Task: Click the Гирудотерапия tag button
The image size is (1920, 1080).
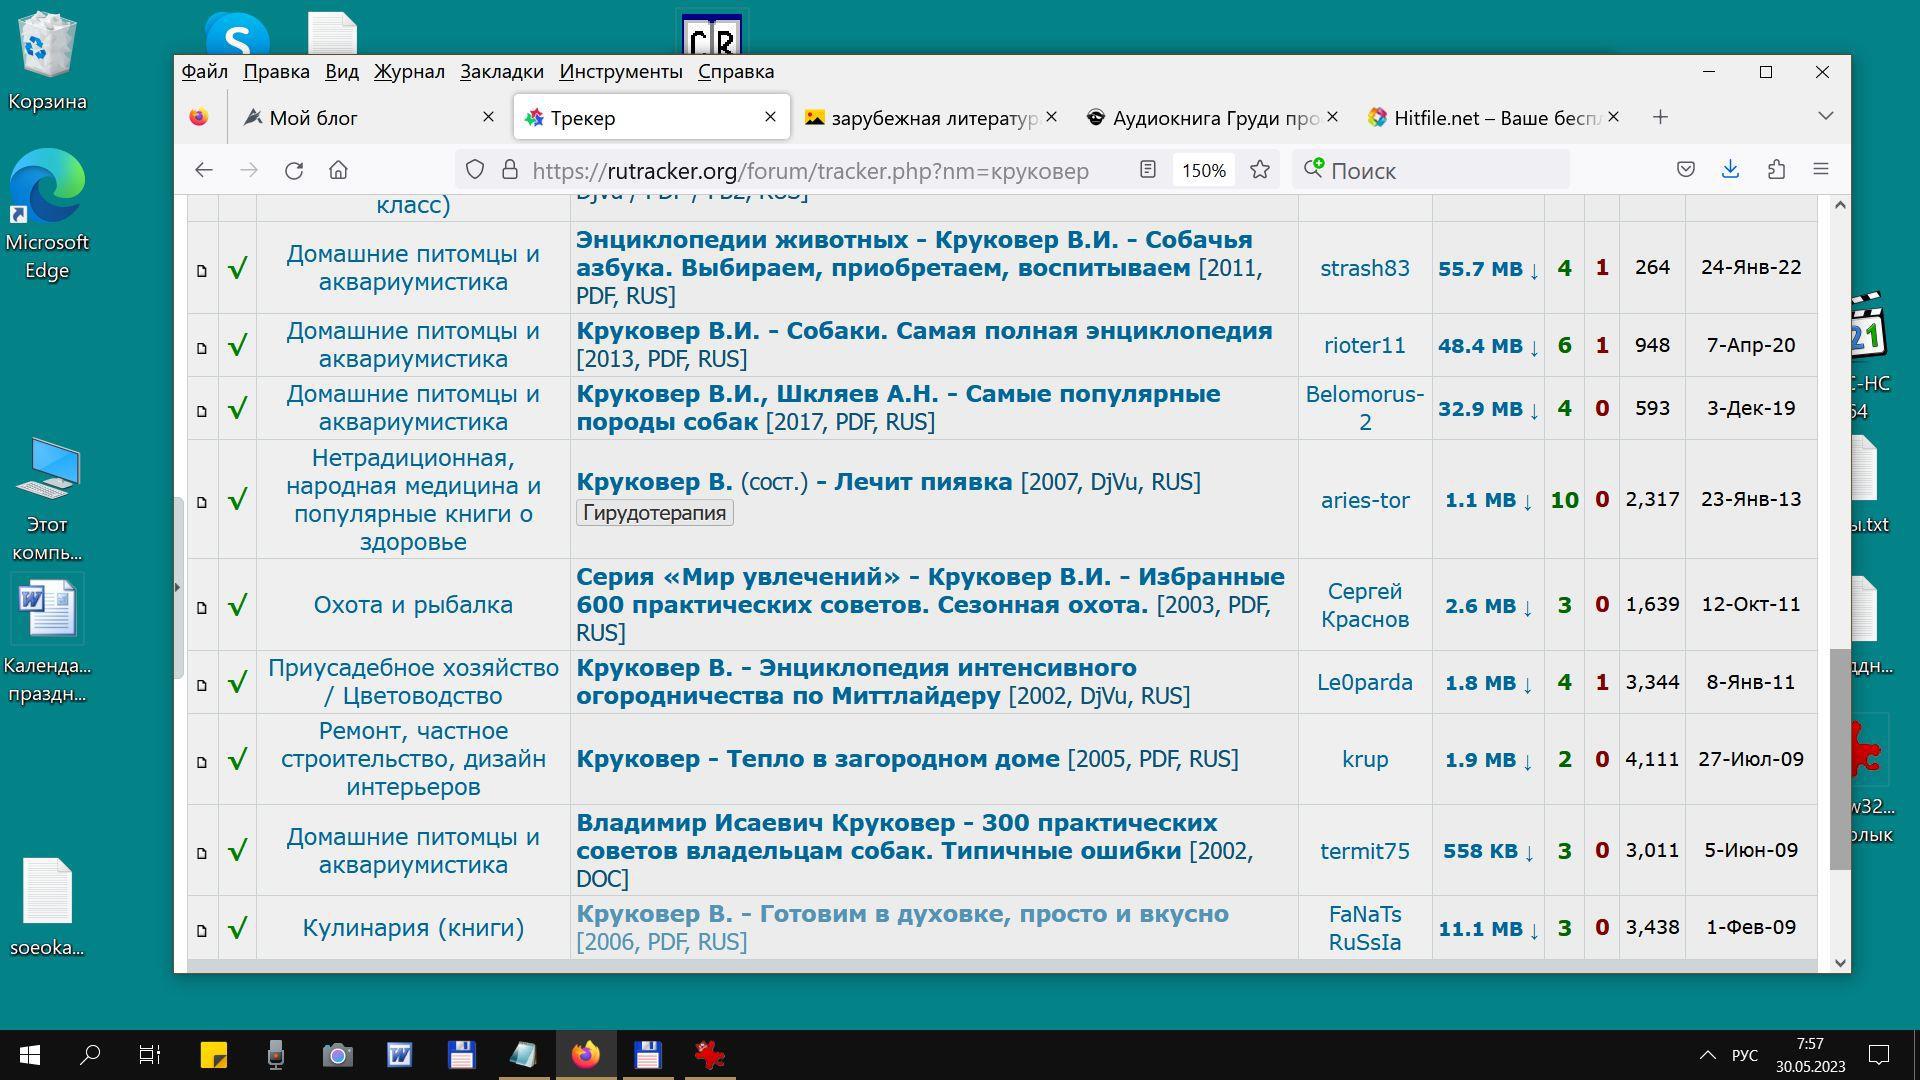Action: (654, 513)
